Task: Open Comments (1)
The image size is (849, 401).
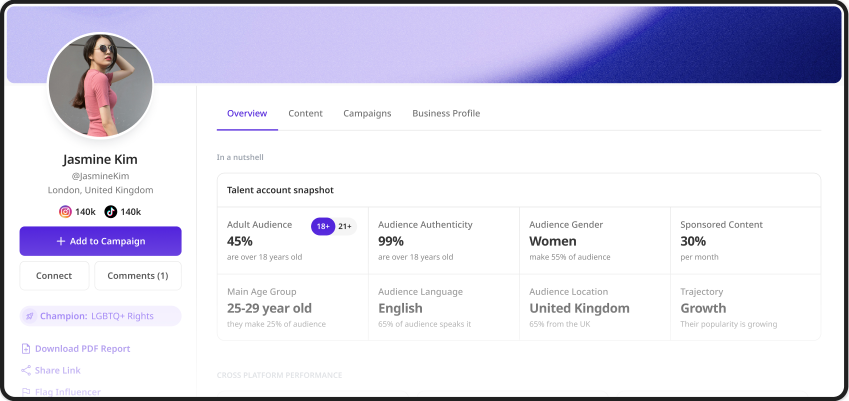Action: pyautogui.click(x=138, y=275)
